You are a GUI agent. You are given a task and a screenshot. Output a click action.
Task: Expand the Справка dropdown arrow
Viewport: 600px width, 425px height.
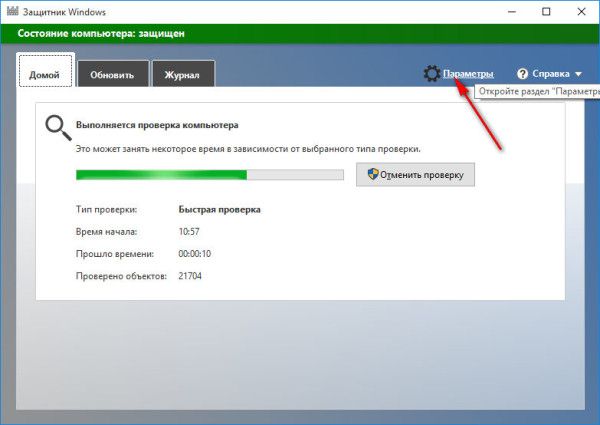point(578,74)
